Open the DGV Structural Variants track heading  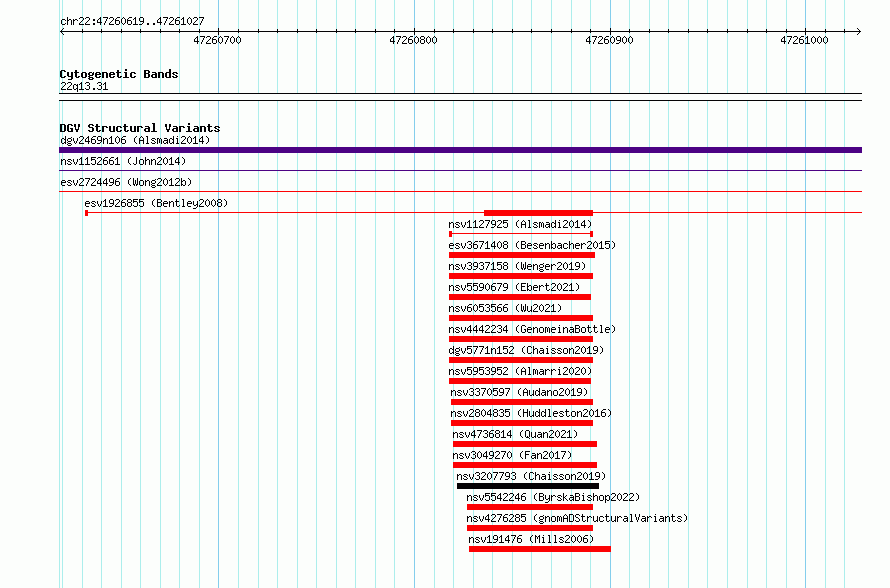pyautogui.click(x=140, y=128)
